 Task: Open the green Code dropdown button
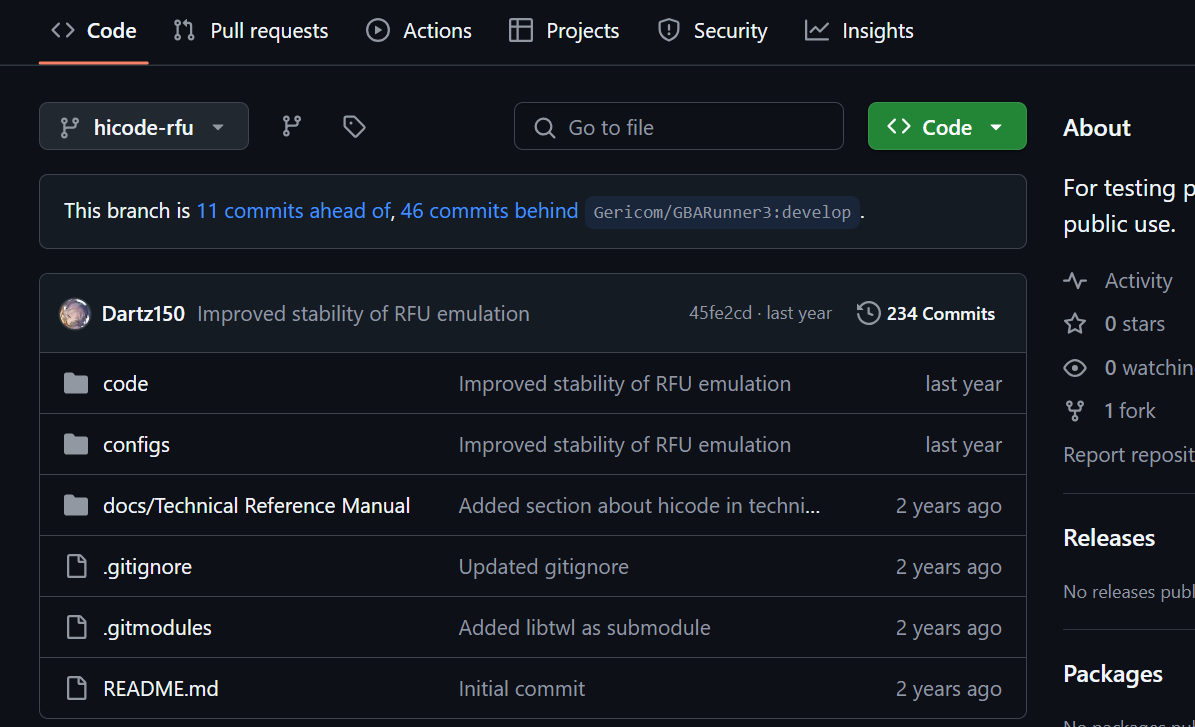947,127
